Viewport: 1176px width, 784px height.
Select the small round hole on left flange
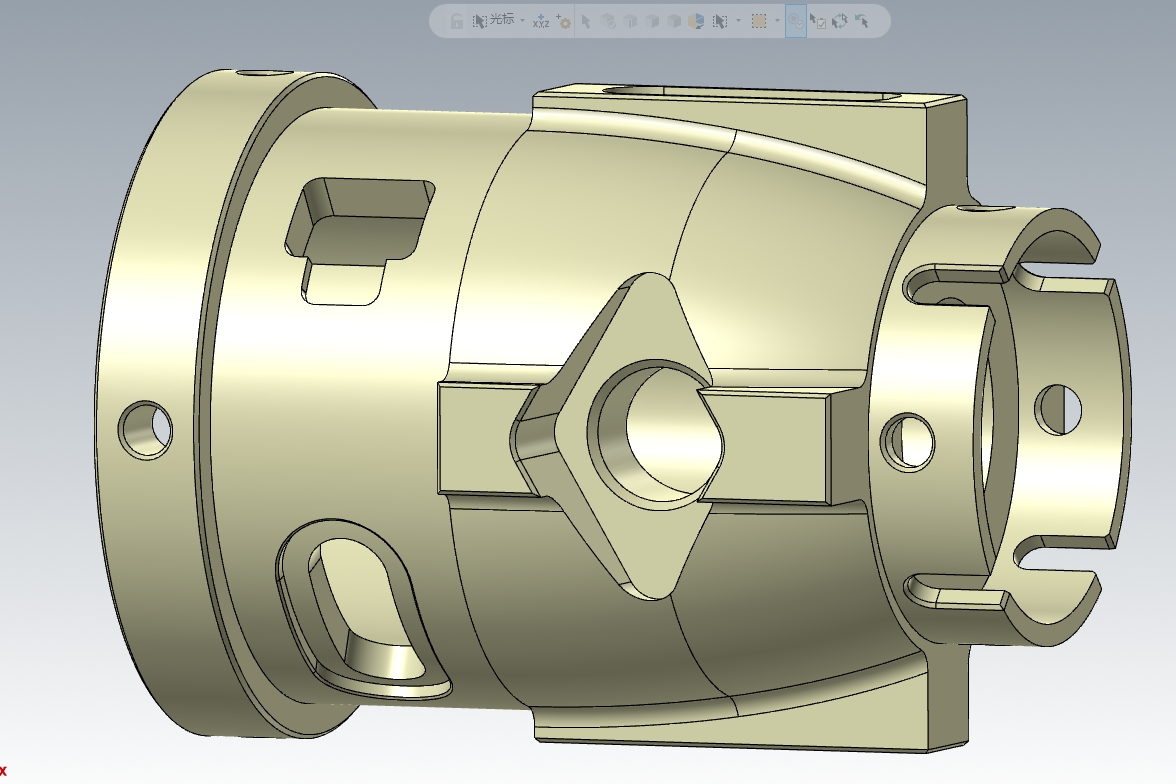[x=146, y=430]
